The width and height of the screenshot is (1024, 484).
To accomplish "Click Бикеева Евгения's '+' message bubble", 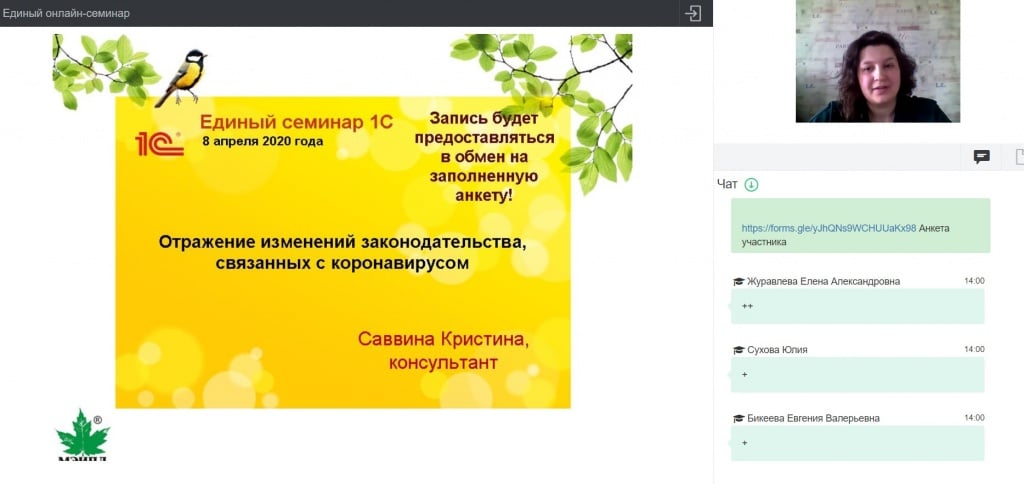I will pyautogui.click(x=857, y=444).
